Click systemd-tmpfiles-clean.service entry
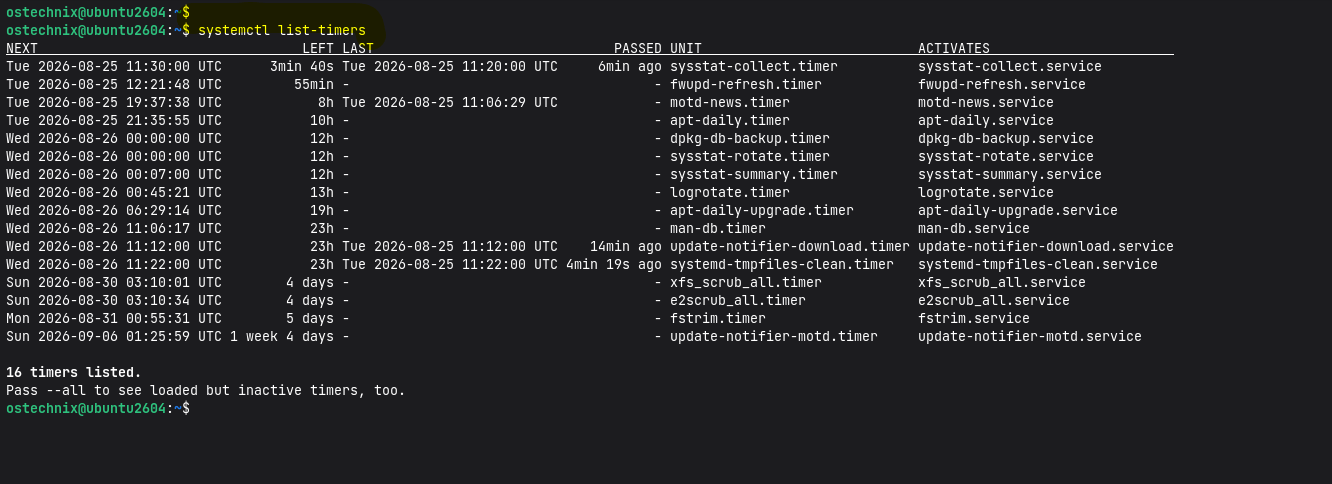This screenshot has height=484, width=1332. (1038, 264)
